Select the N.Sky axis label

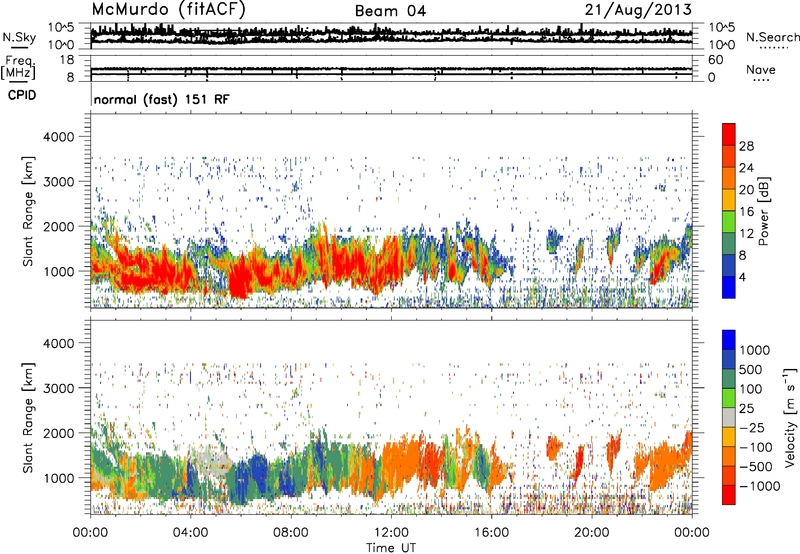click(x=19, y=37)
